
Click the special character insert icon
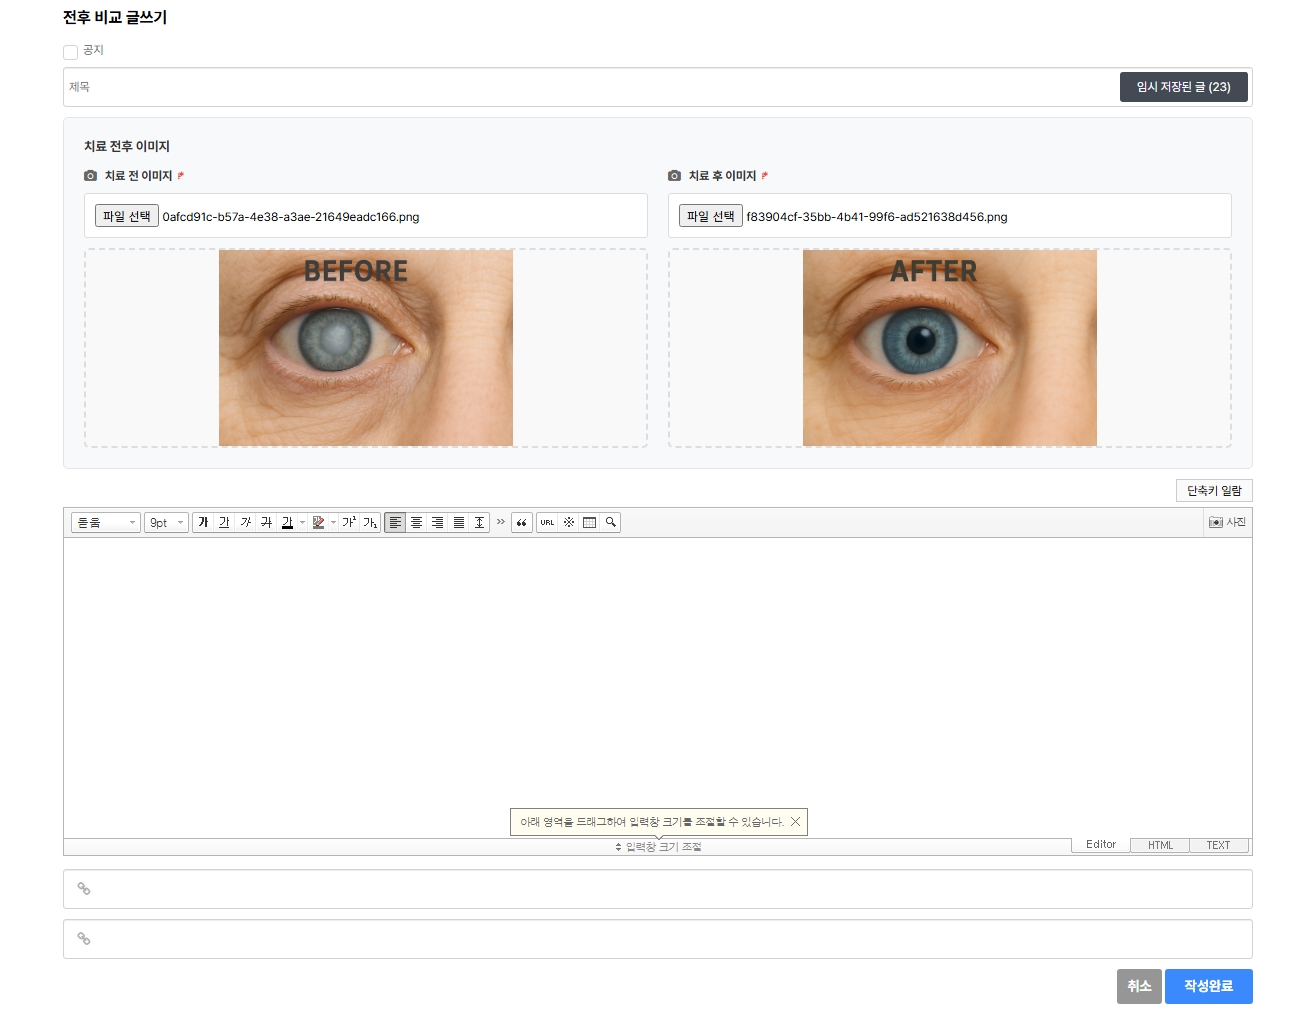click(x=568, y=522)
